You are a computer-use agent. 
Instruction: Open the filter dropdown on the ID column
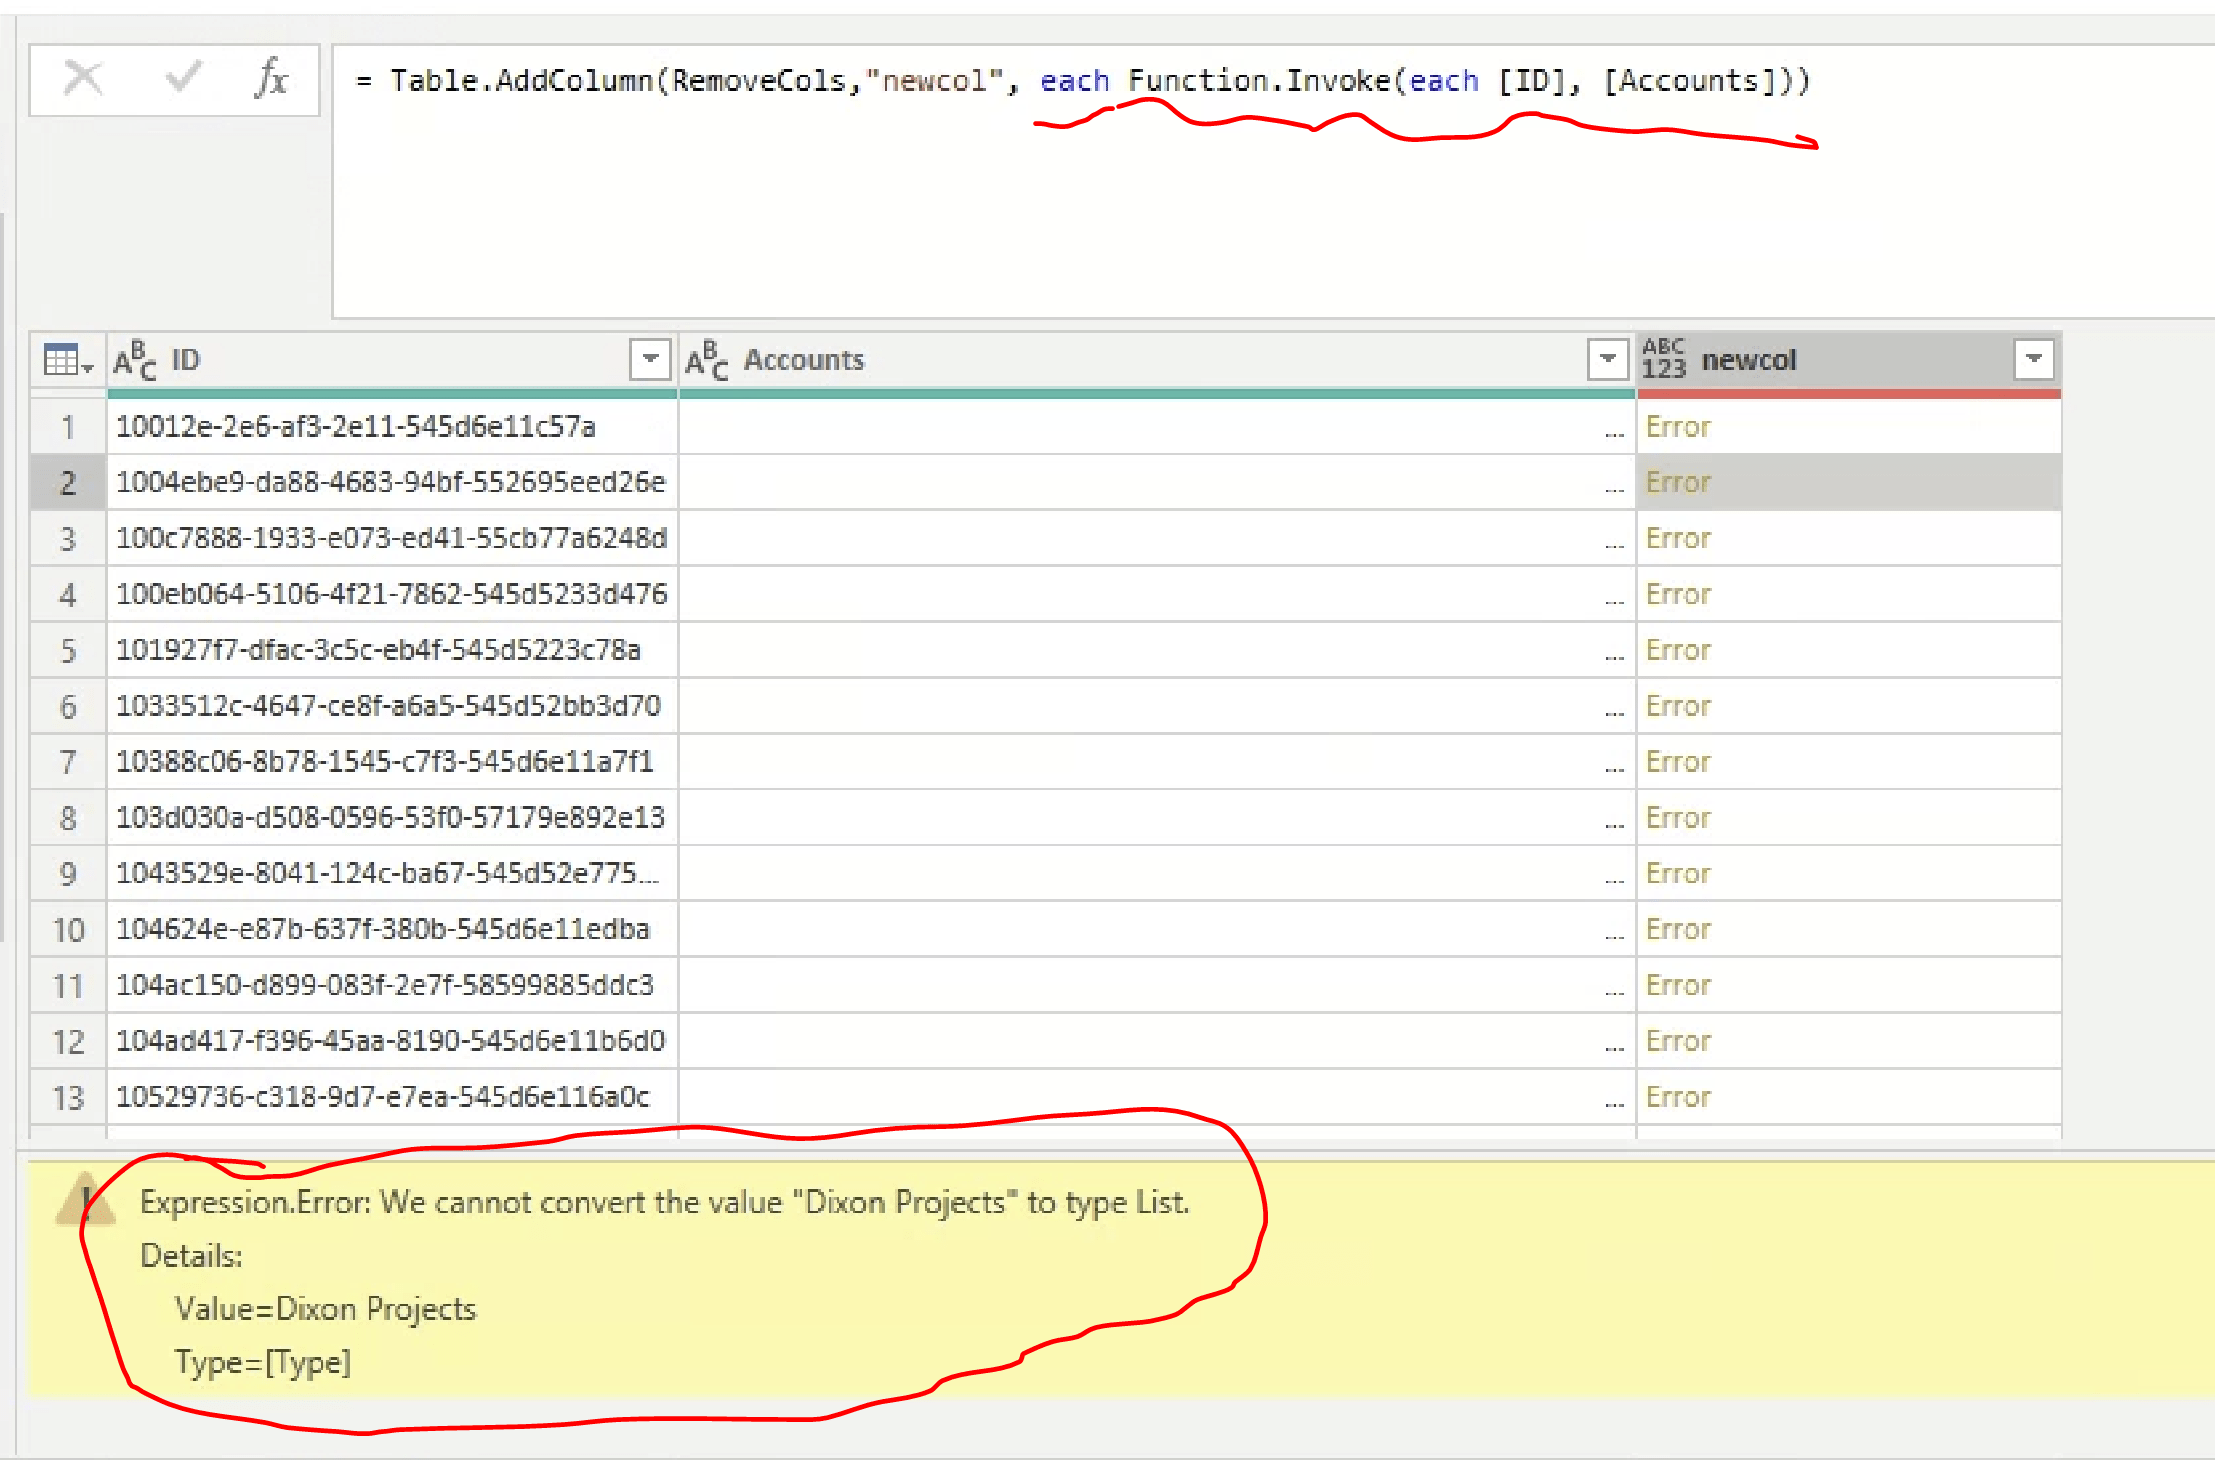point(649,360)
